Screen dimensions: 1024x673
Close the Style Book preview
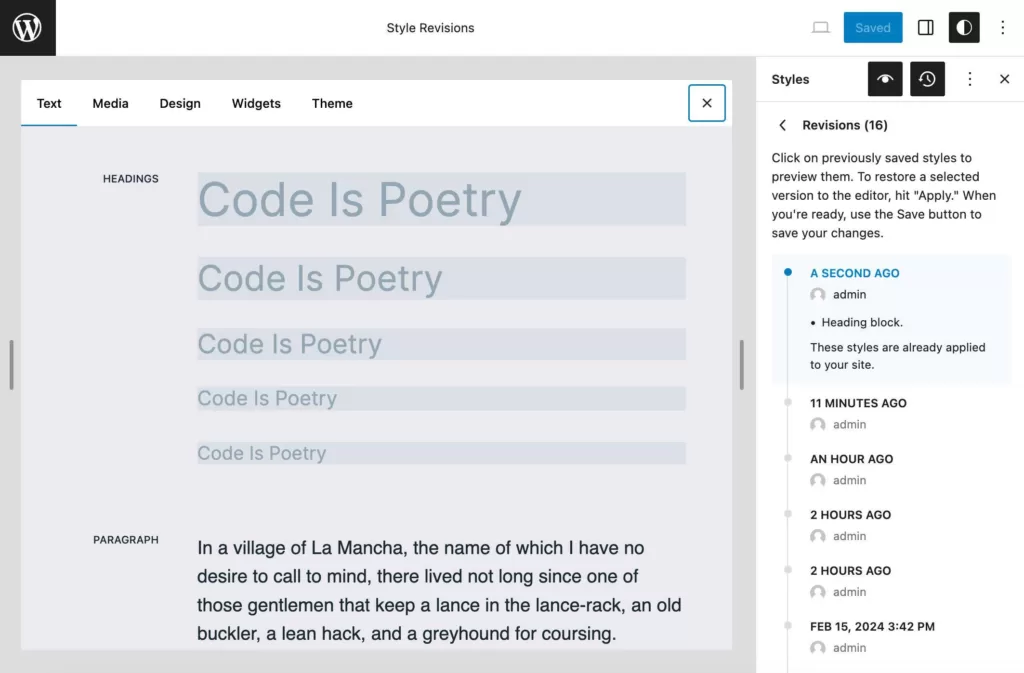(706, 103)
